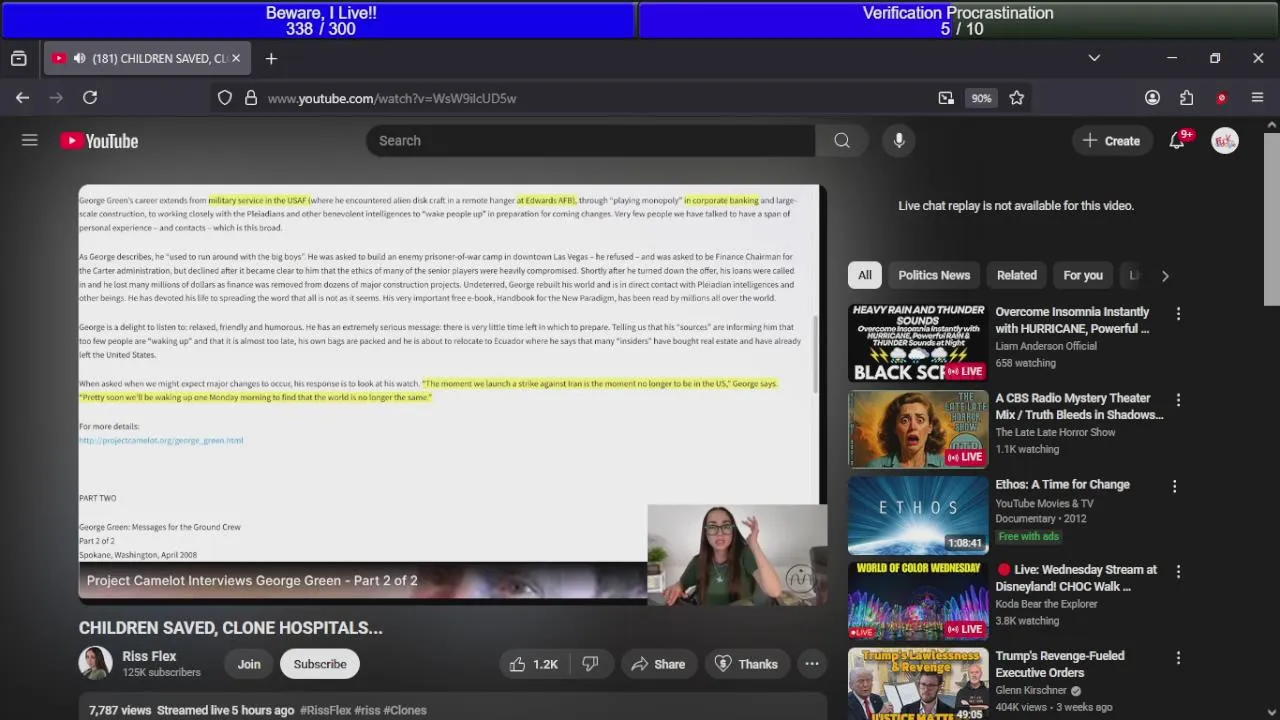
Task: Open Riss Flex channel avatar
Action: tap(96, 664)
